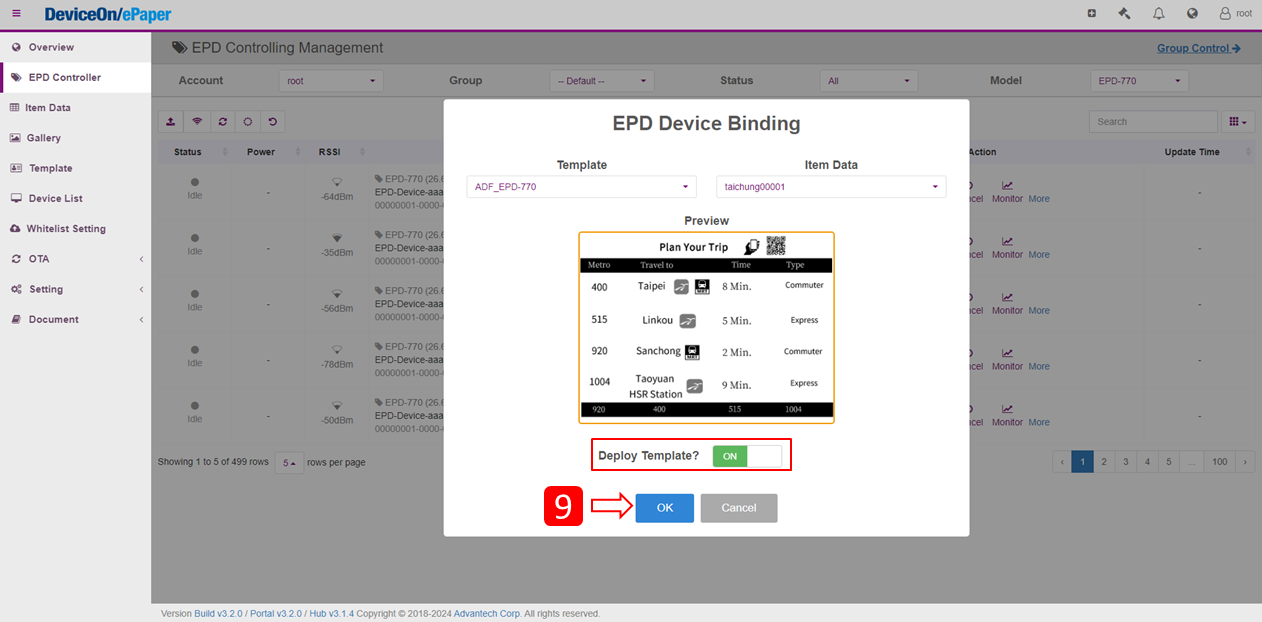Screen dimensions: 1262x622
Task: Click the globe language icon
Action: [1192, 14]
